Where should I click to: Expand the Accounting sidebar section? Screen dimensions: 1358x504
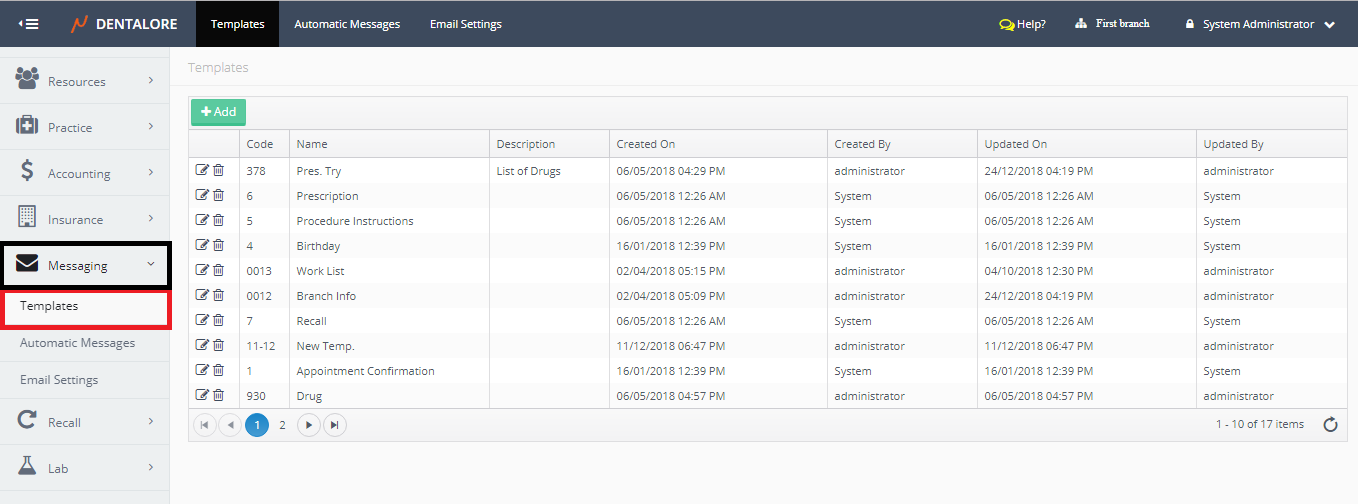pyautogui.click(x=84, y=173)
